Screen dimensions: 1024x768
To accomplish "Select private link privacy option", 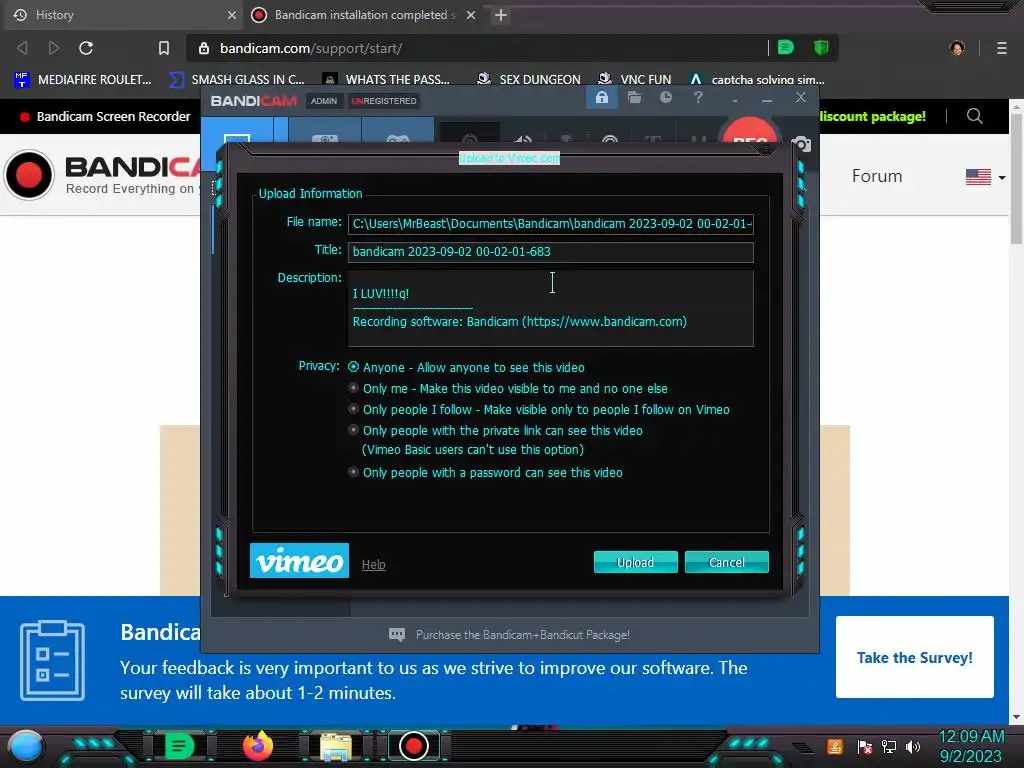I will (x=353, y=430).
